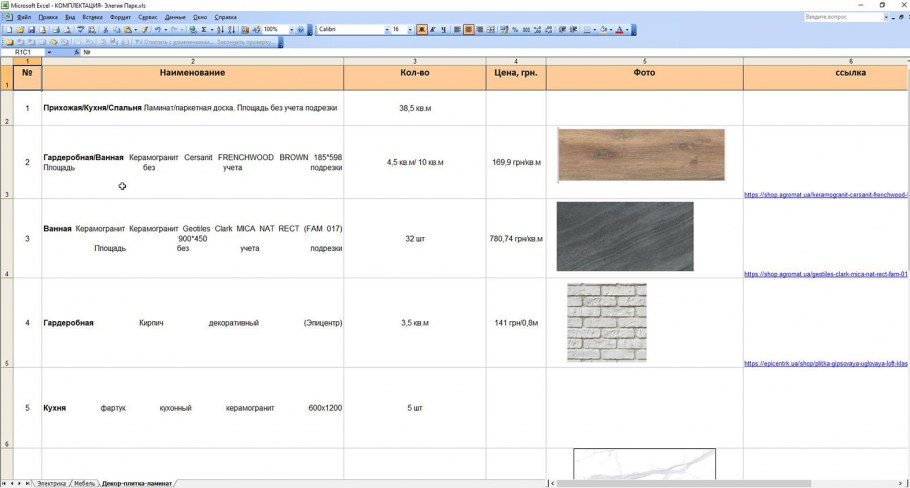910x488 pixels.
Task: Undo the last action
Action: pyautogui.click(x=157, y=29)
